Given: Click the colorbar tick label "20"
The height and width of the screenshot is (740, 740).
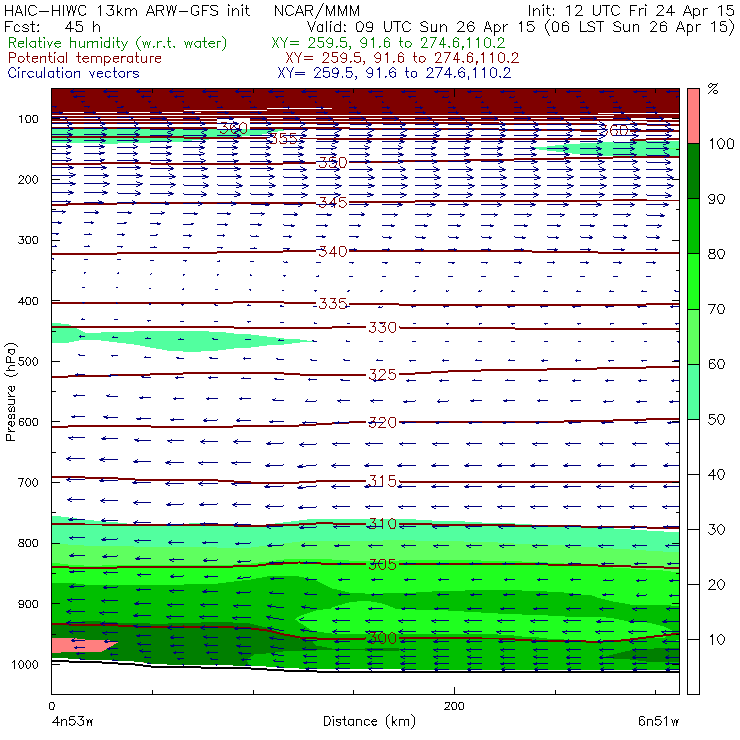Looking at the screenshot, I should pos(716,585).
